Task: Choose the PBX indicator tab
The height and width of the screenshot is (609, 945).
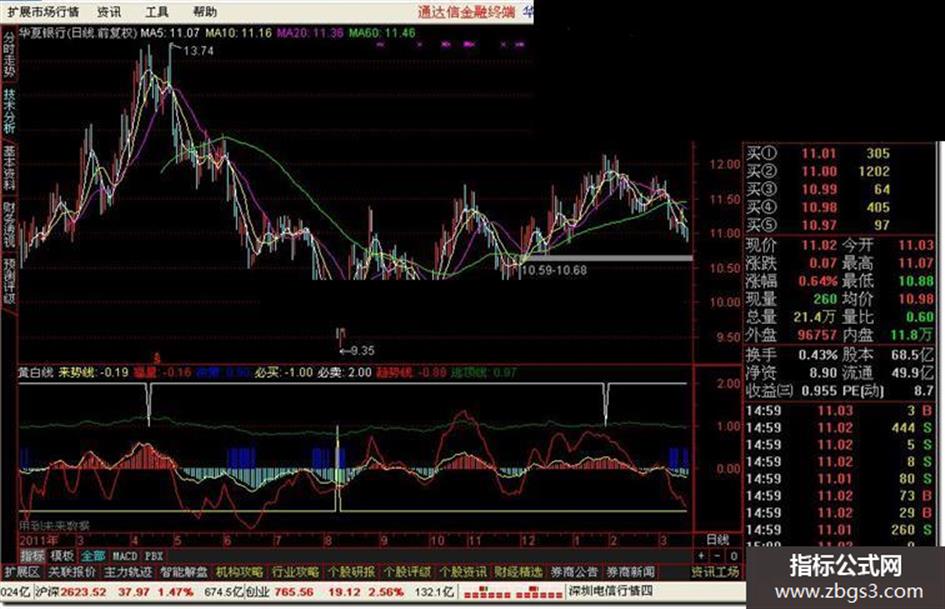Action: [x=154, y=555]
